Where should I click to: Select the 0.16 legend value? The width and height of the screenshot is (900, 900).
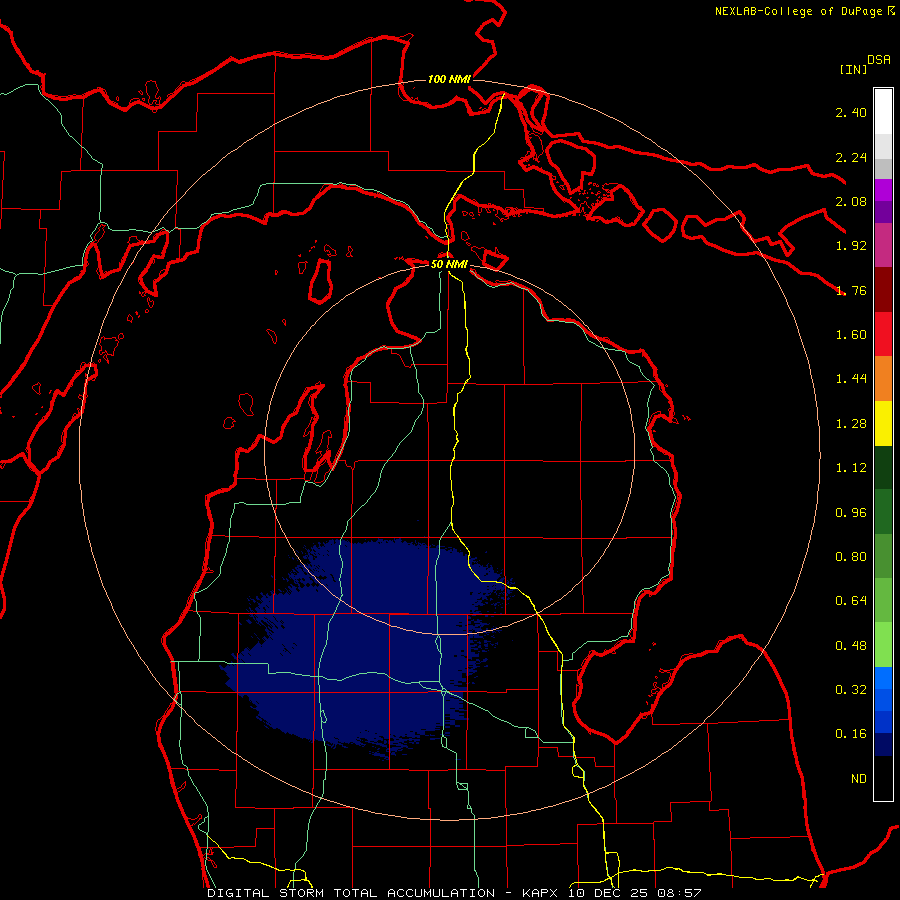point(851,734)
